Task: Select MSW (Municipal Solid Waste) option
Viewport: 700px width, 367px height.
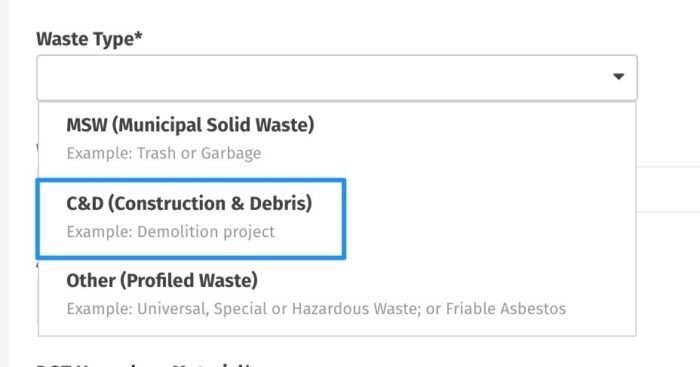Action: (337, 138)
